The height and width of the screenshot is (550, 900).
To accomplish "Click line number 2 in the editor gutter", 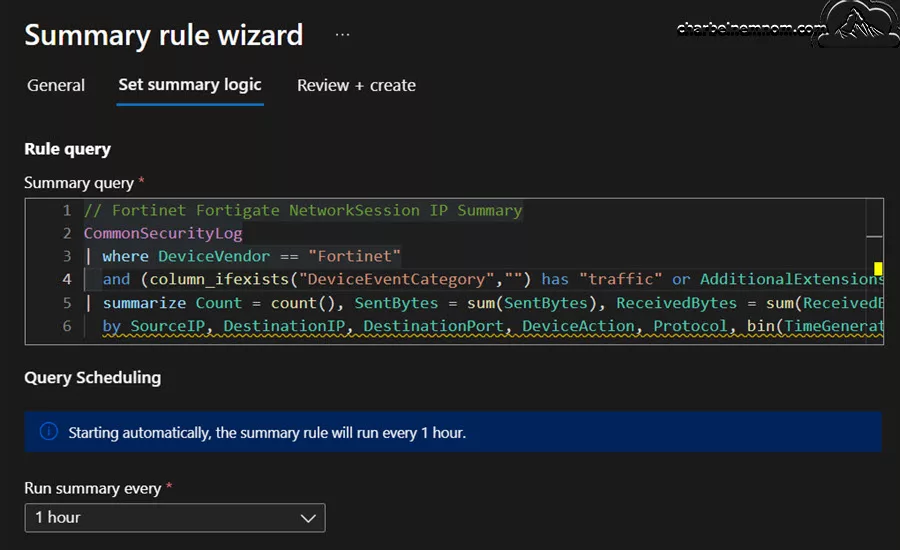I will click(67, 233).
